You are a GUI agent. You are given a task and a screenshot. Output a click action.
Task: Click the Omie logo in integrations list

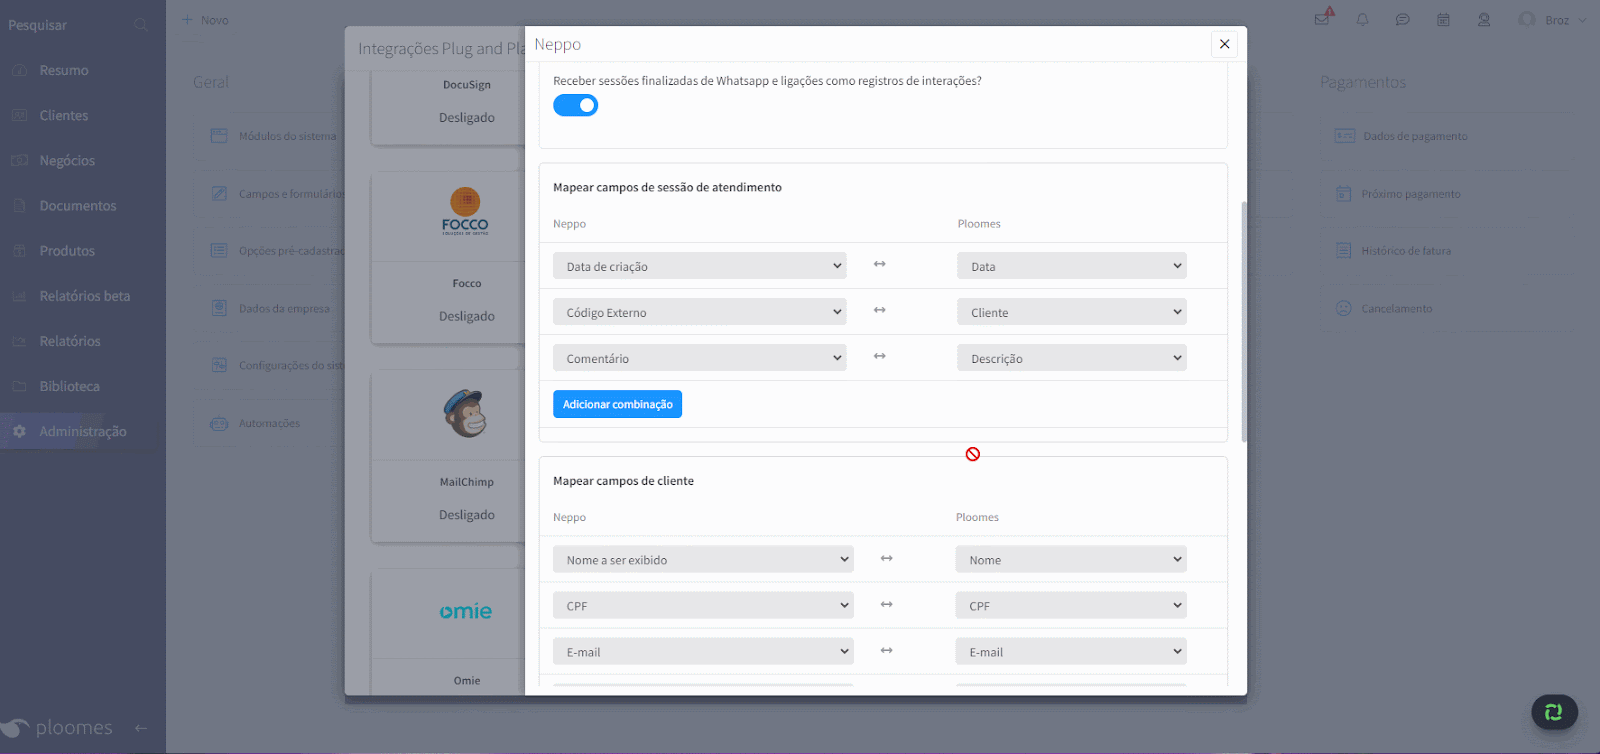point(466,611)
